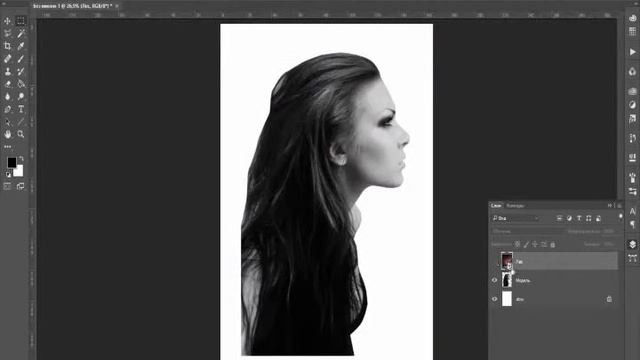This screenshot has height=360, width=640.
Task: Open the extra tools three-dot menu
Action: [8, 147]
